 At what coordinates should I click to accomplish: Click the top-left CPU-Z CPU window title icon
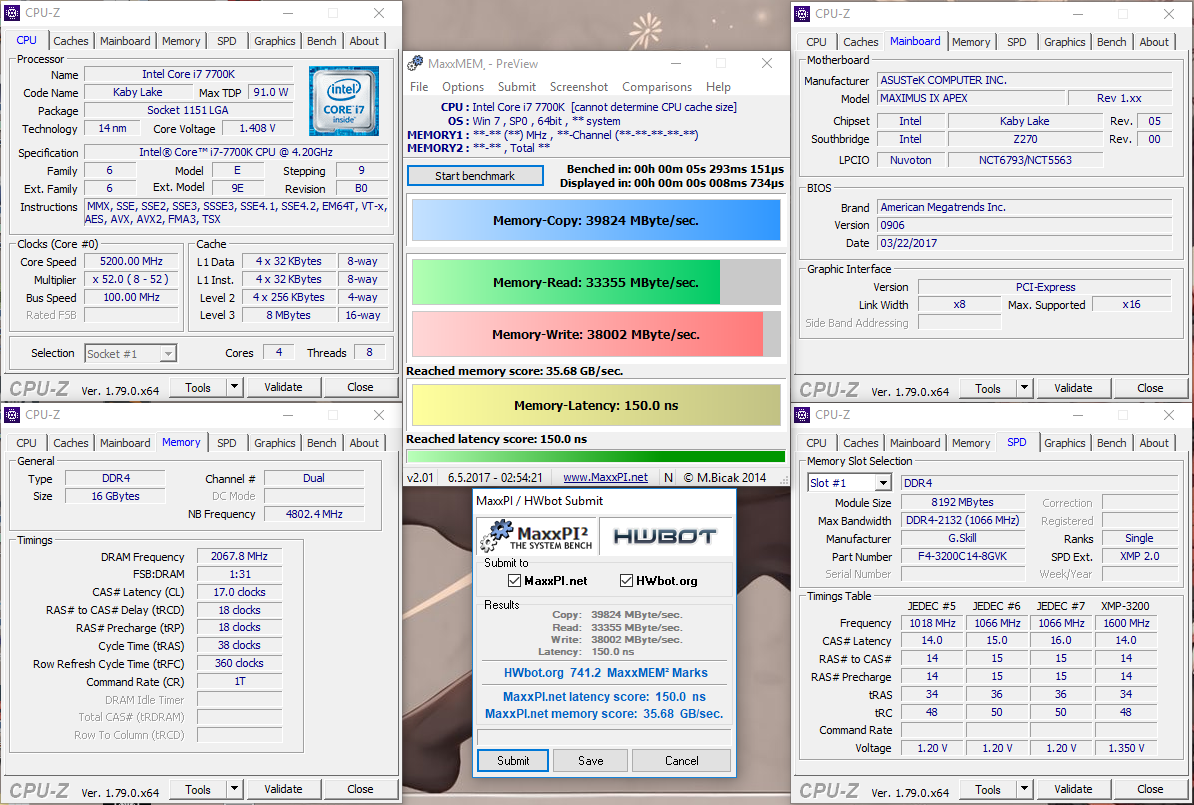12,13
